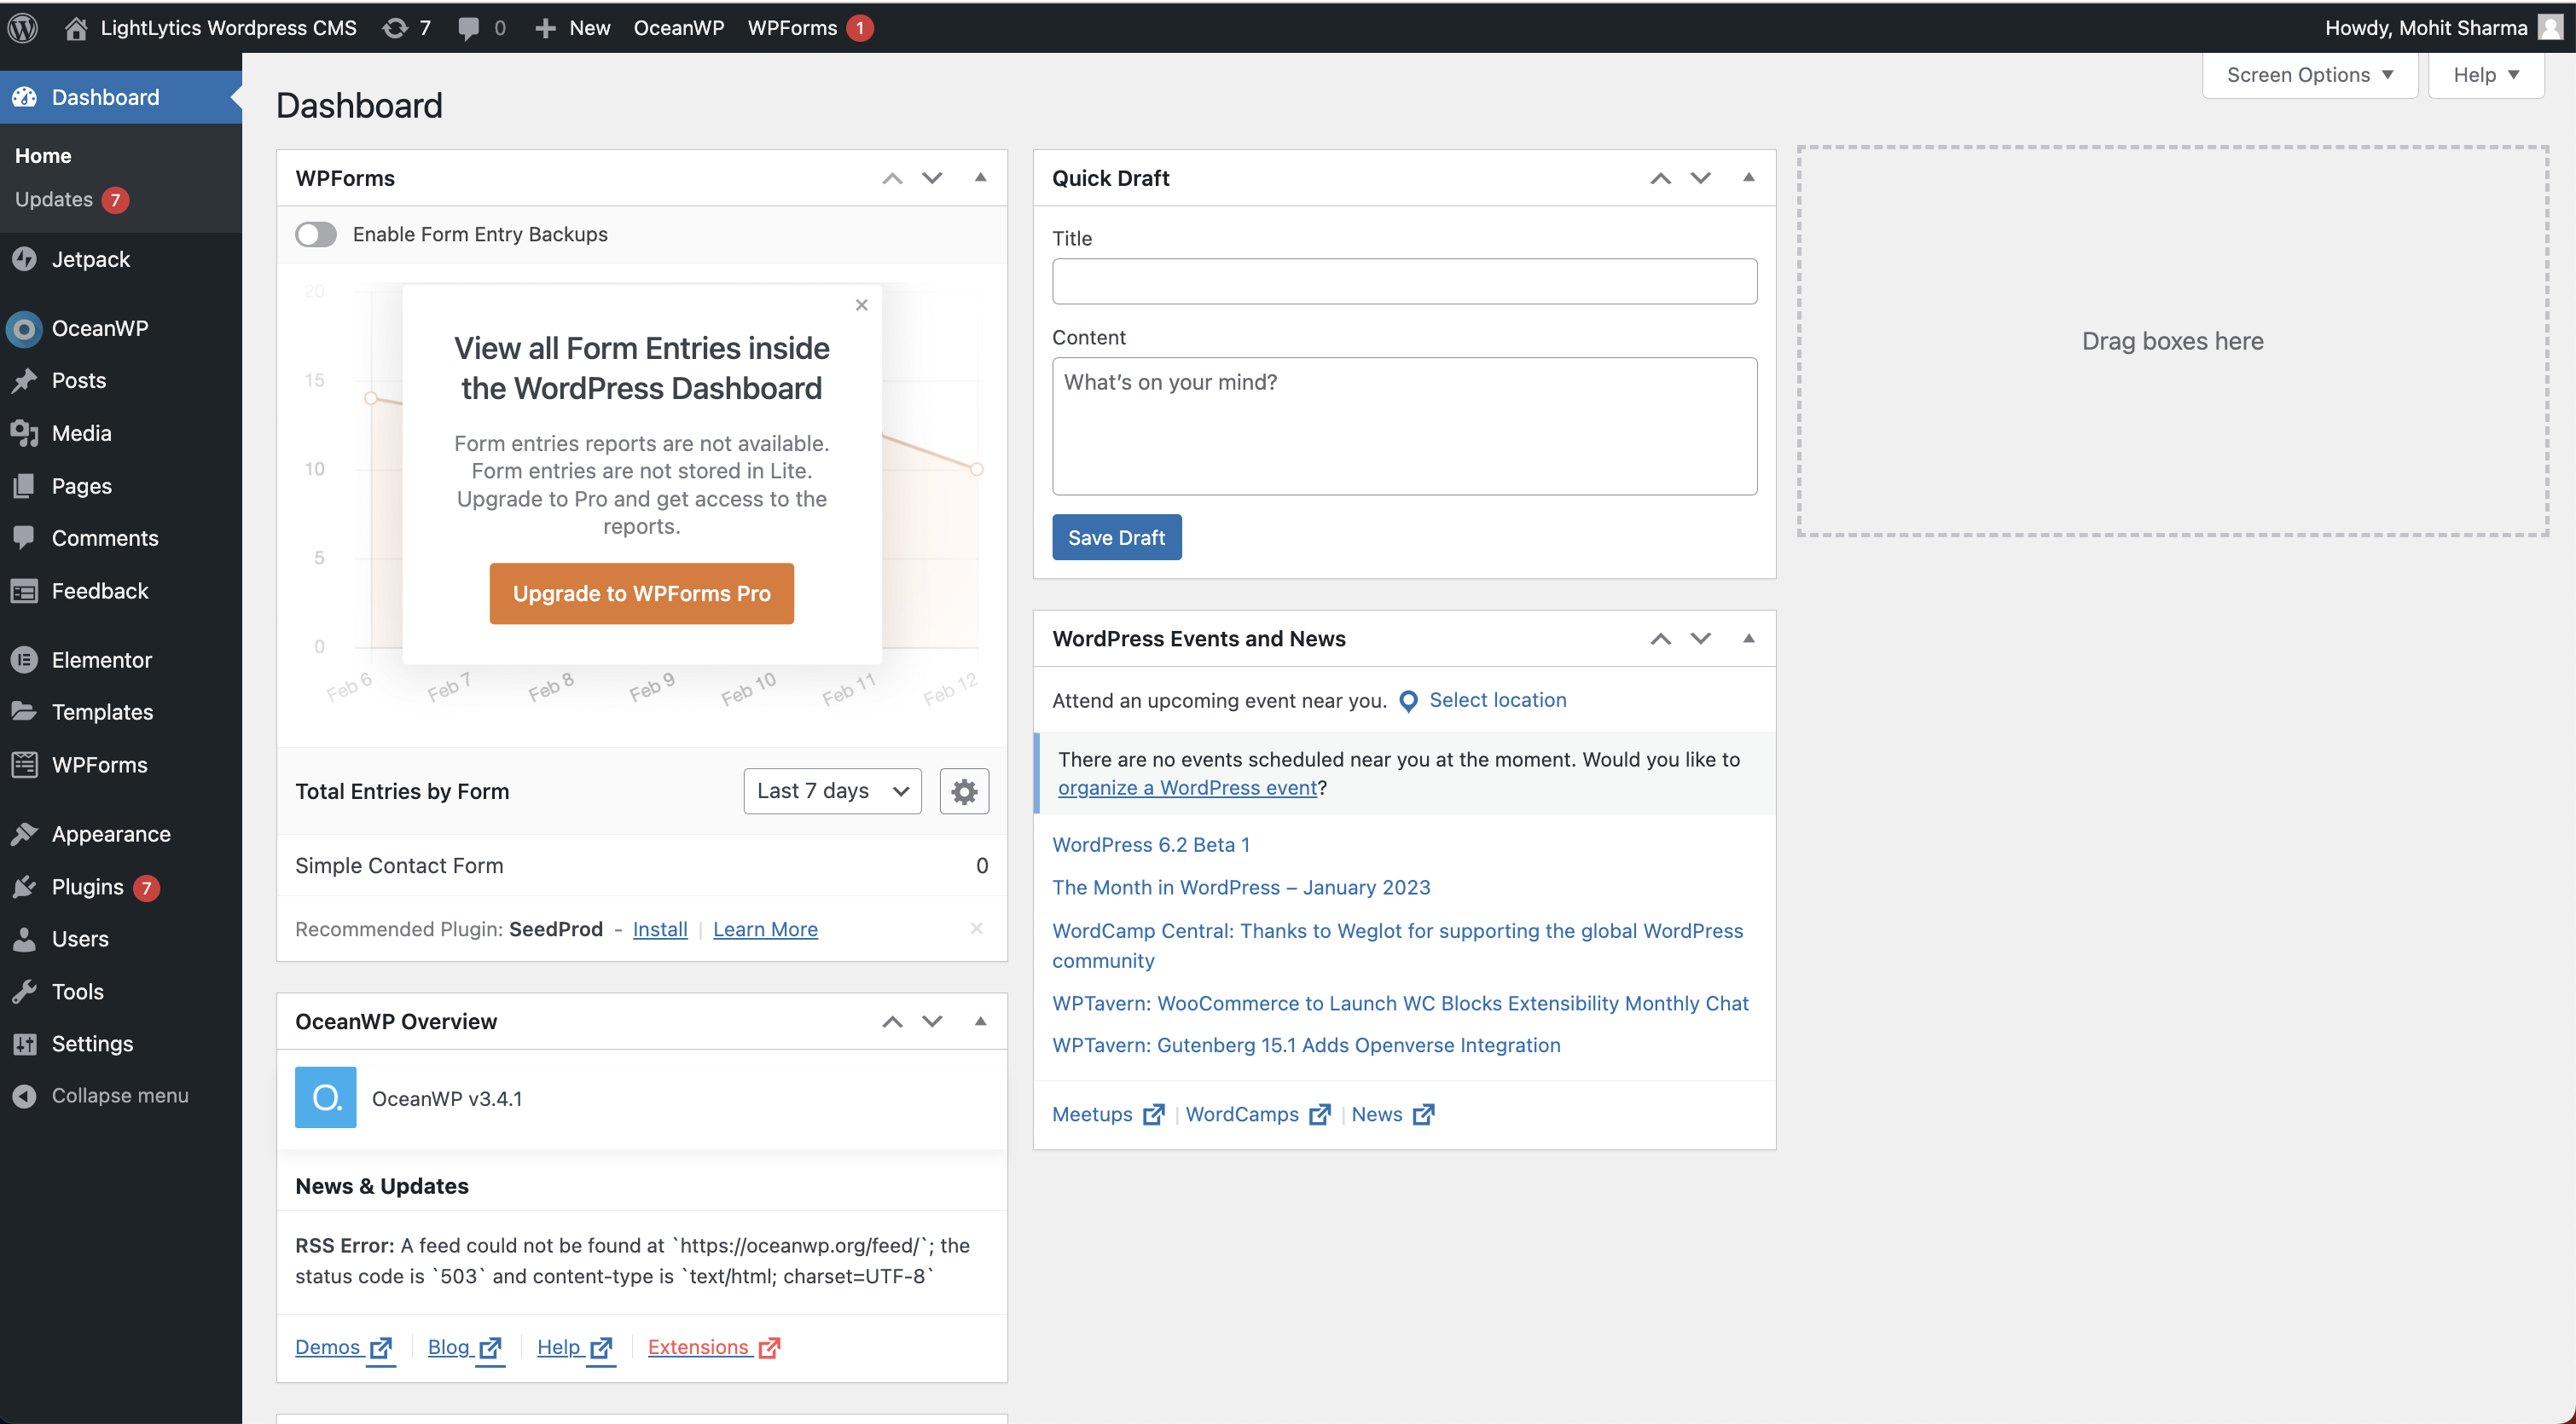The height and width of the screenshot is (1424, 2576).
Task: Click the Select location pin icon
Action: point(1407,701)
